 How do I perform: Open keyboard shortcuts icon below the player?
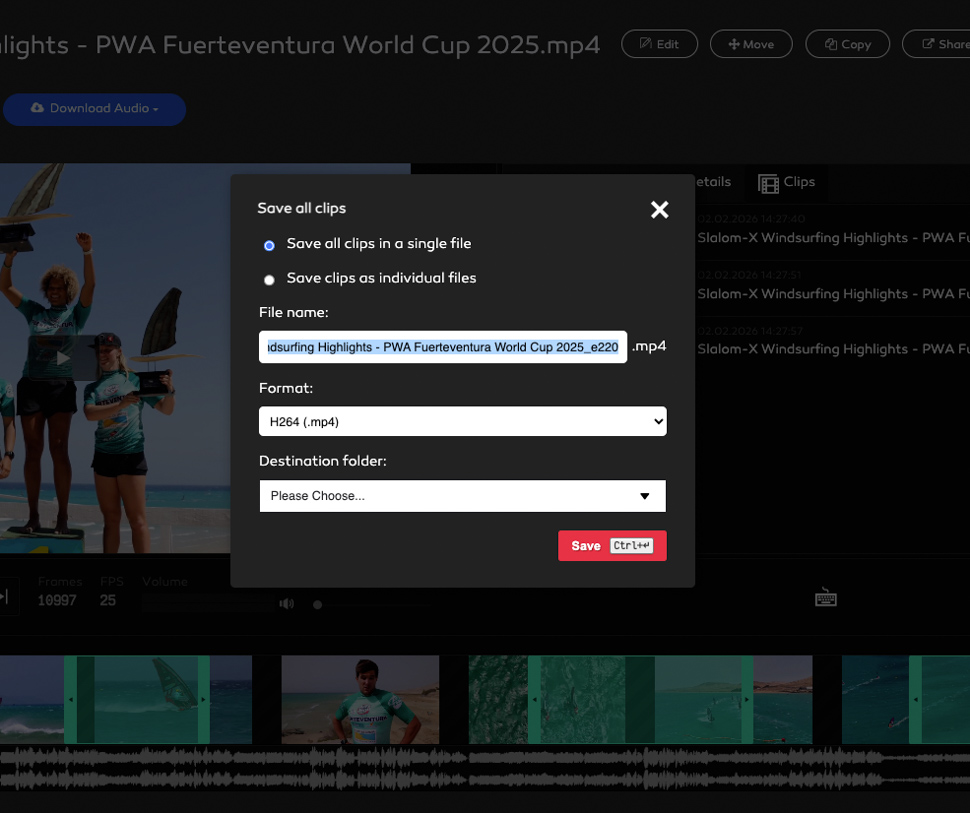[825, 598]
